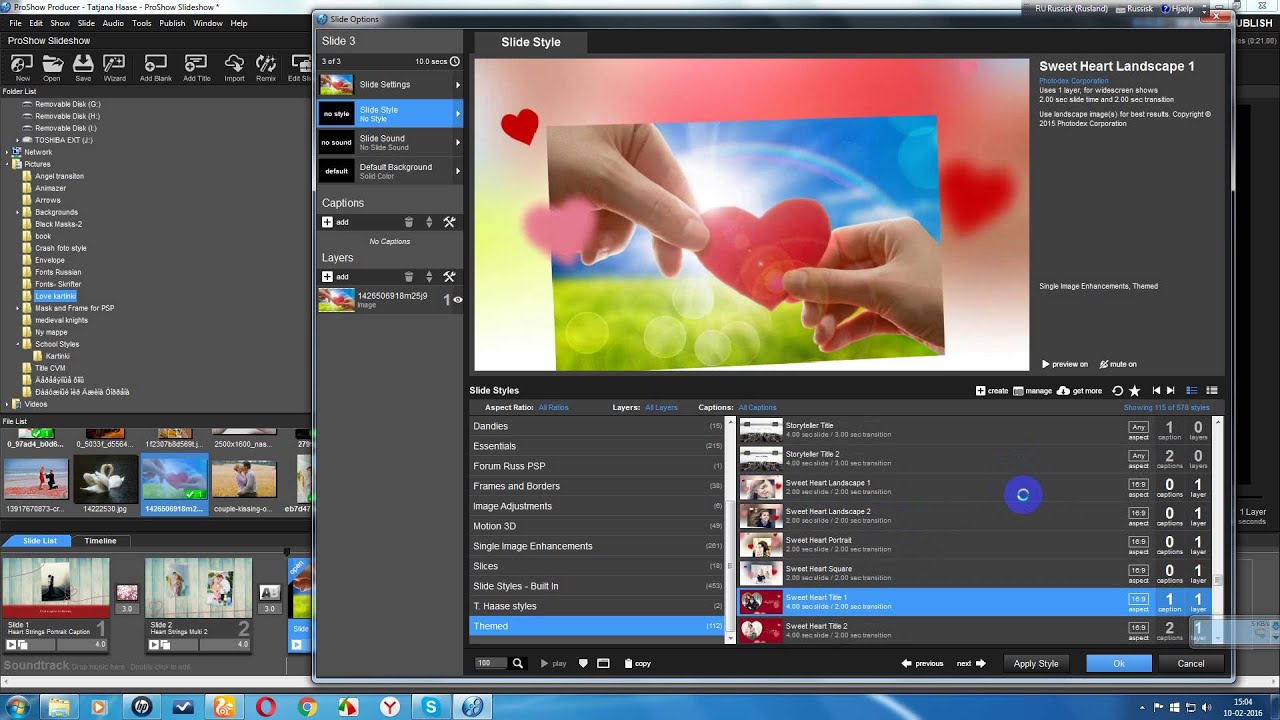Go to previous slide

pyautogui.click(x=922, y=663)
